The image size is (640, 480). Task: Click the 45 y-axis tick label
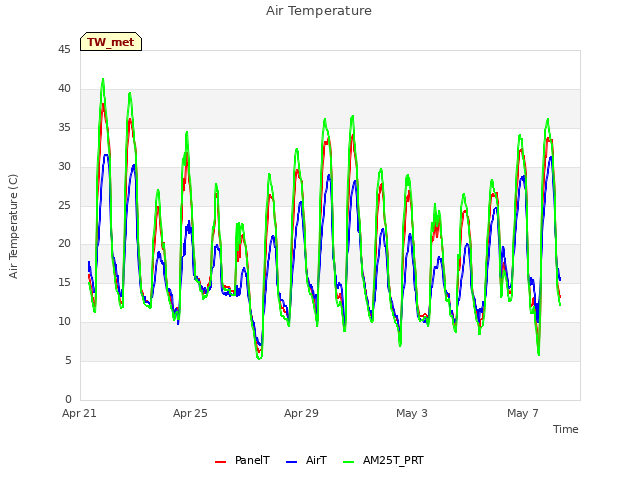(64, 50)
